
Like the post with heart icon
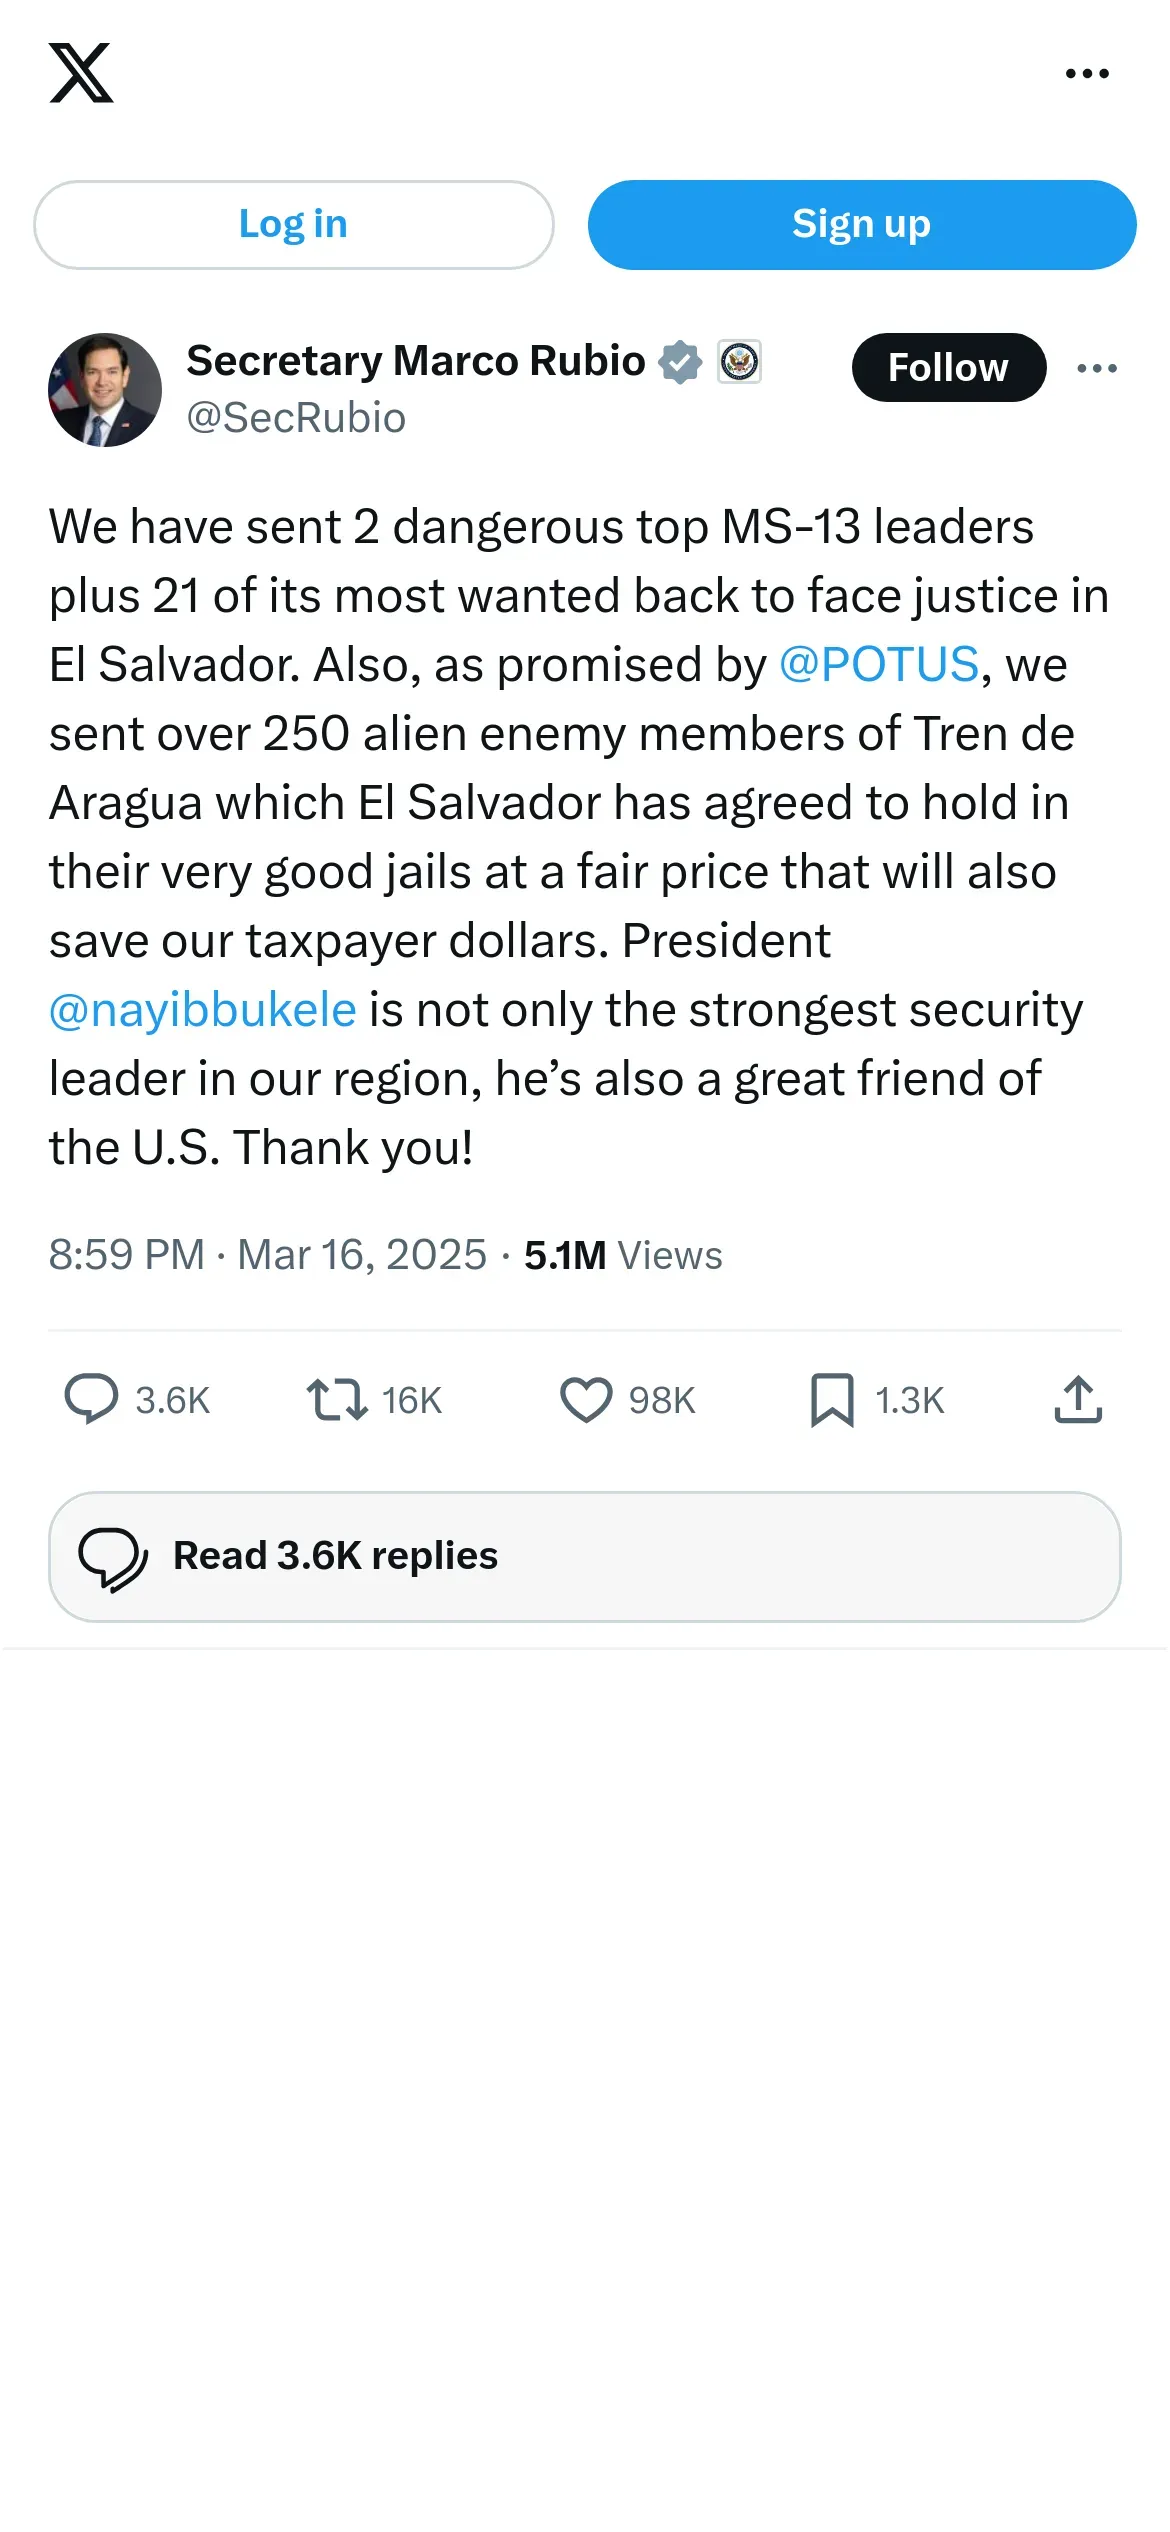[586, 1399]
